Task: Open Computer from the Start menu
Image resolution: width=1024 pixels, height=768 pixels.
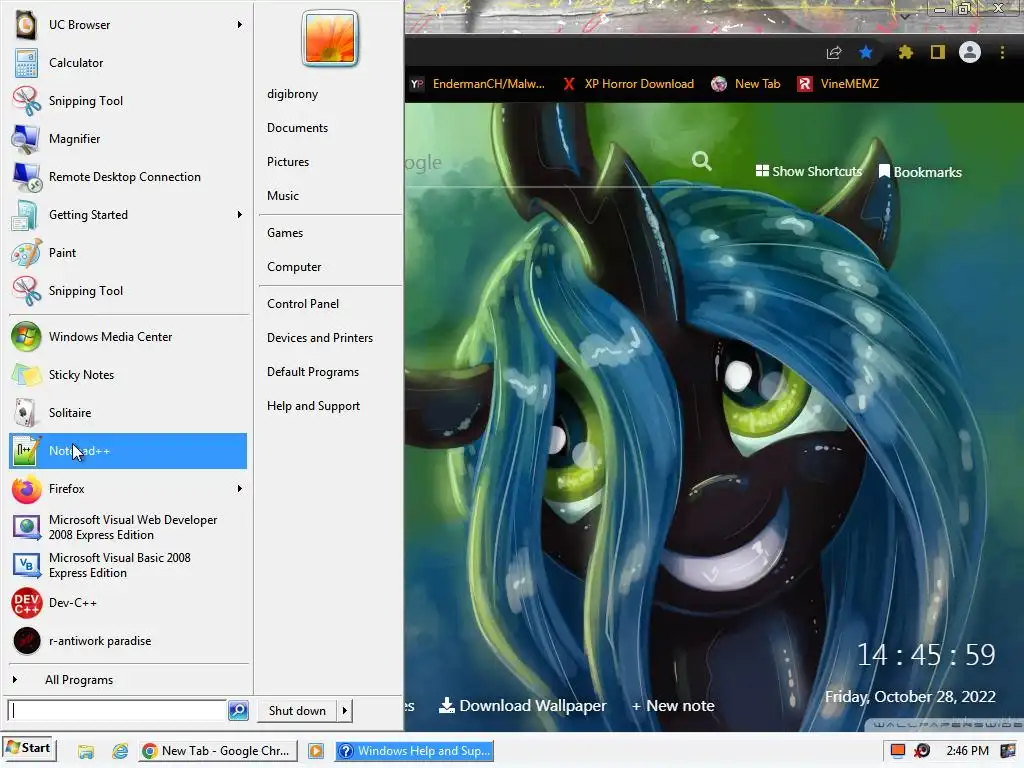Action: [294, 267]
